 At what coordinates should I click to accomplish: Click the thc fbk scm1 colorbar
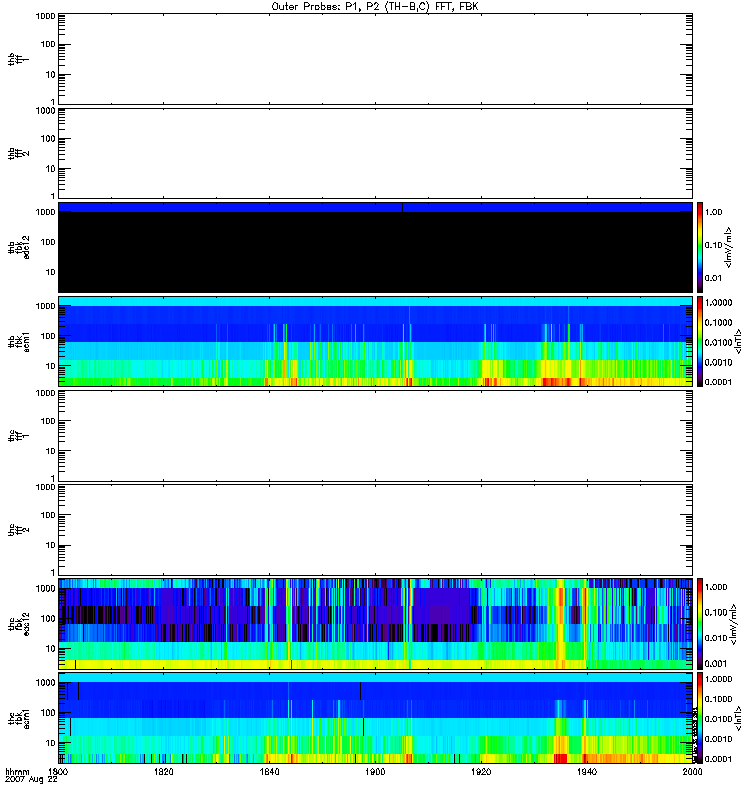[x=700, y=718]
